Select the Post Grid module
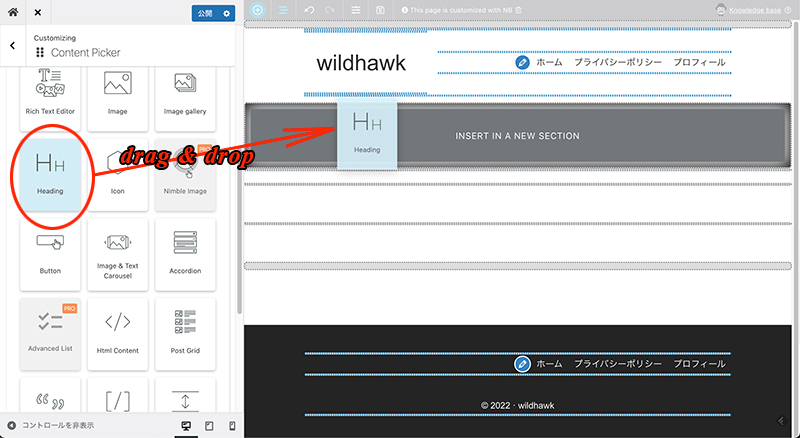800x438 pixels. [x=184, y=331]
